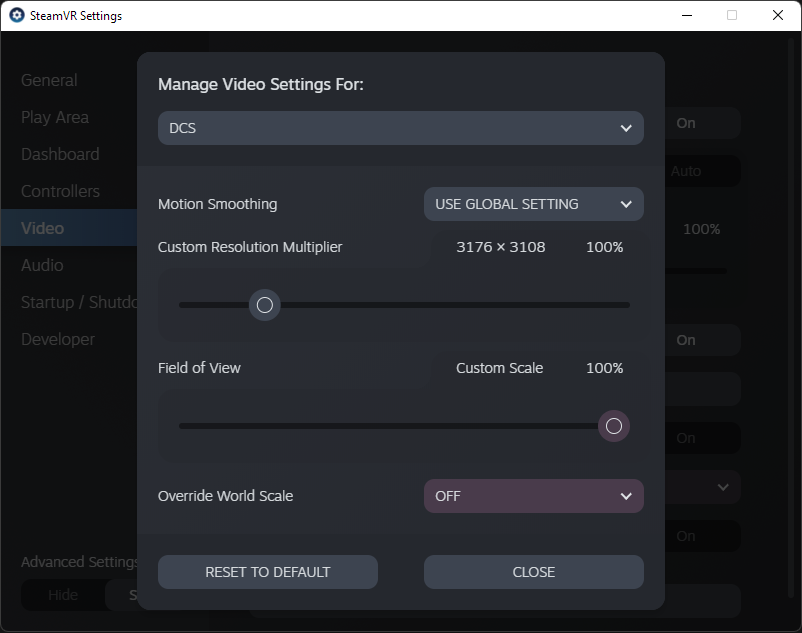Open the Developer settings tab
Viewport: 802px width, 633px height.
click(x=58, y=340)
